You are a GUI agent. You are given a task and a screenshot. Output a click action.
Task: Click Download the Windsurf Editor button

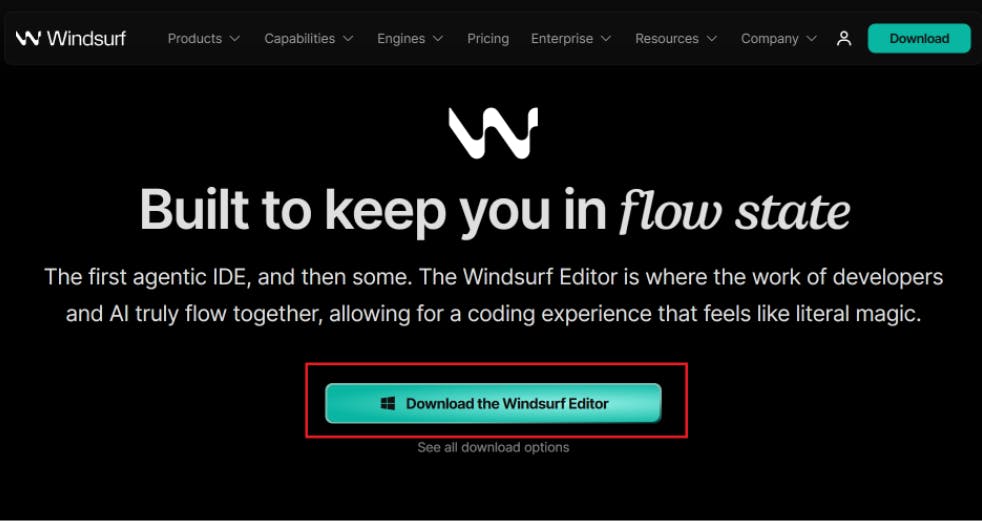(x=493, y=403)
